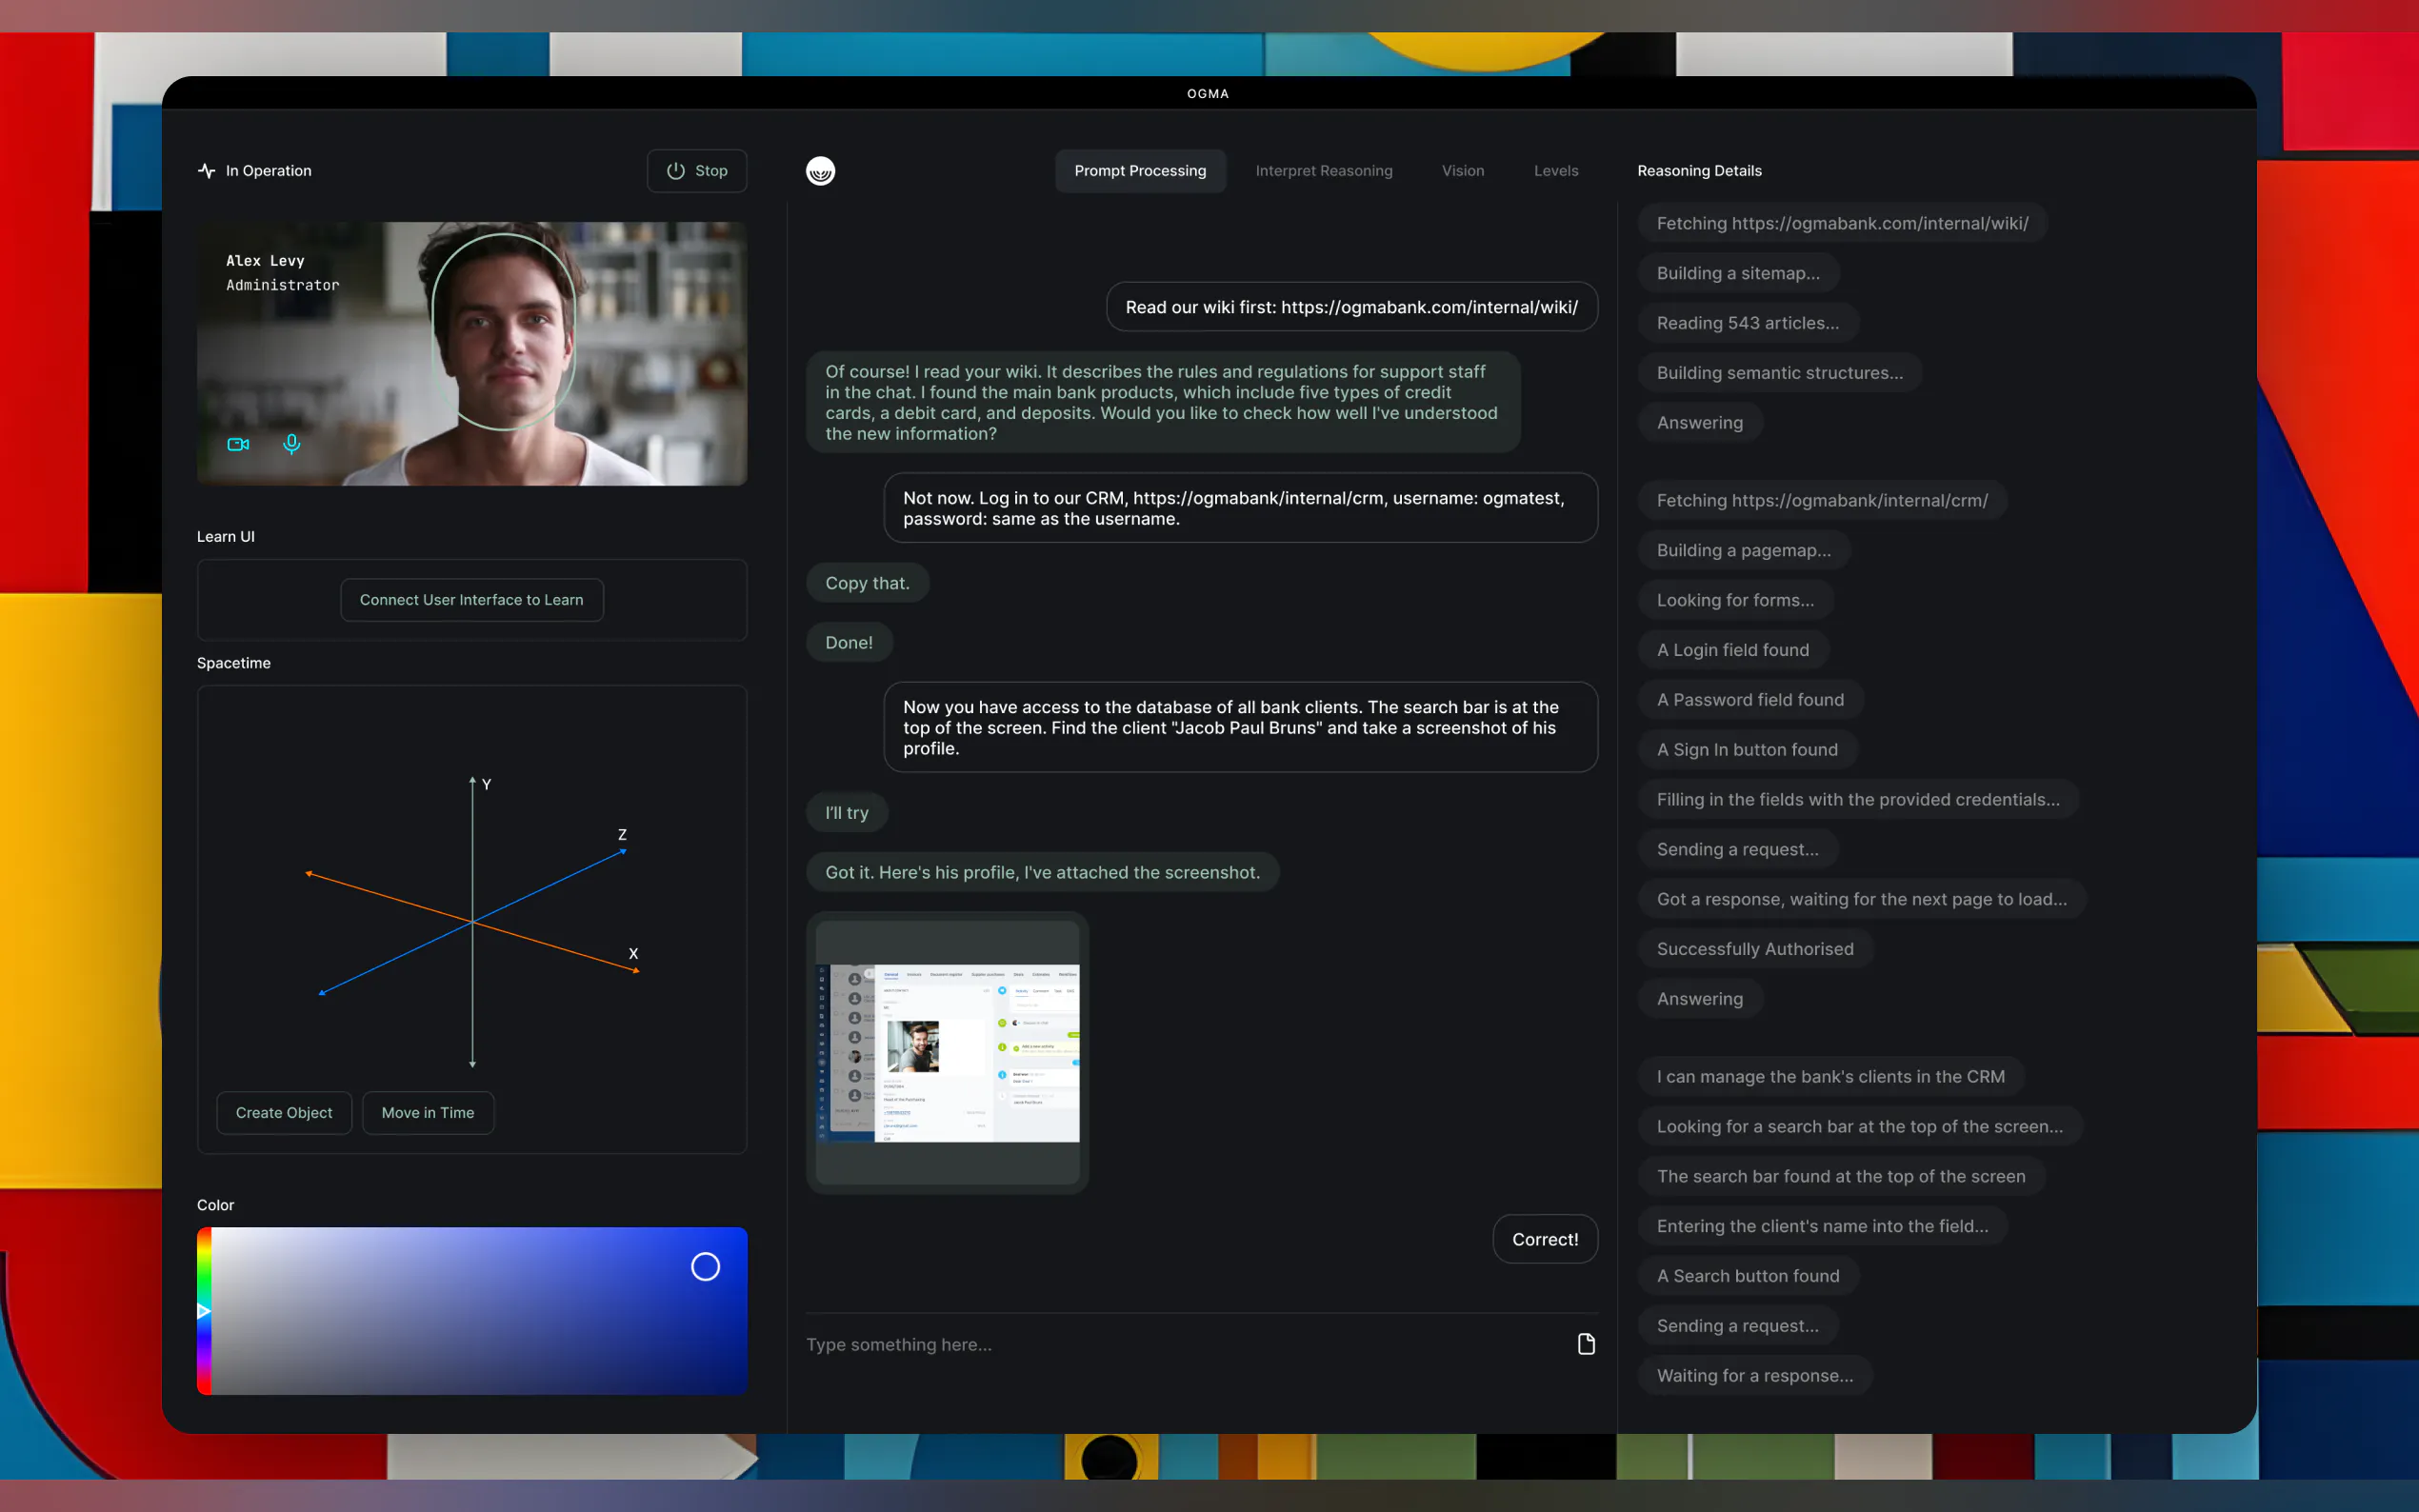Select the Levels tab

click(x=1555, y=171)
